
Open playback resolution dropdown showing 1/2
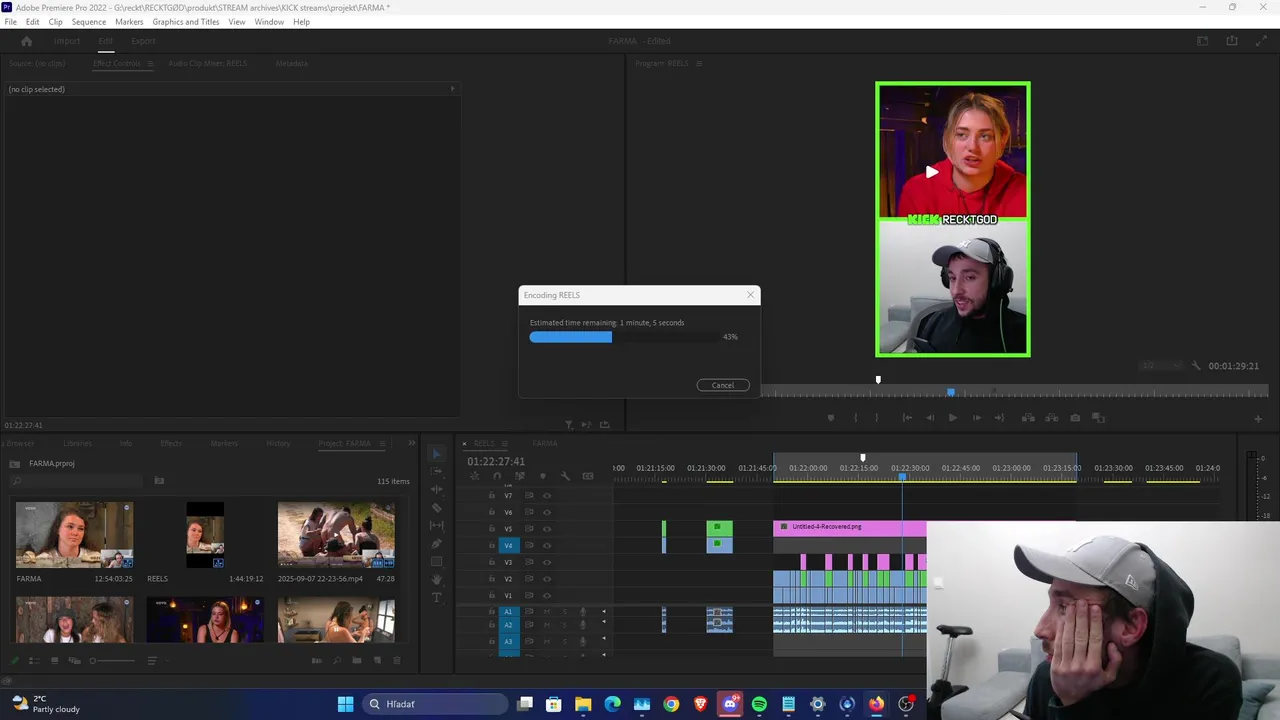click(1161, 366)
